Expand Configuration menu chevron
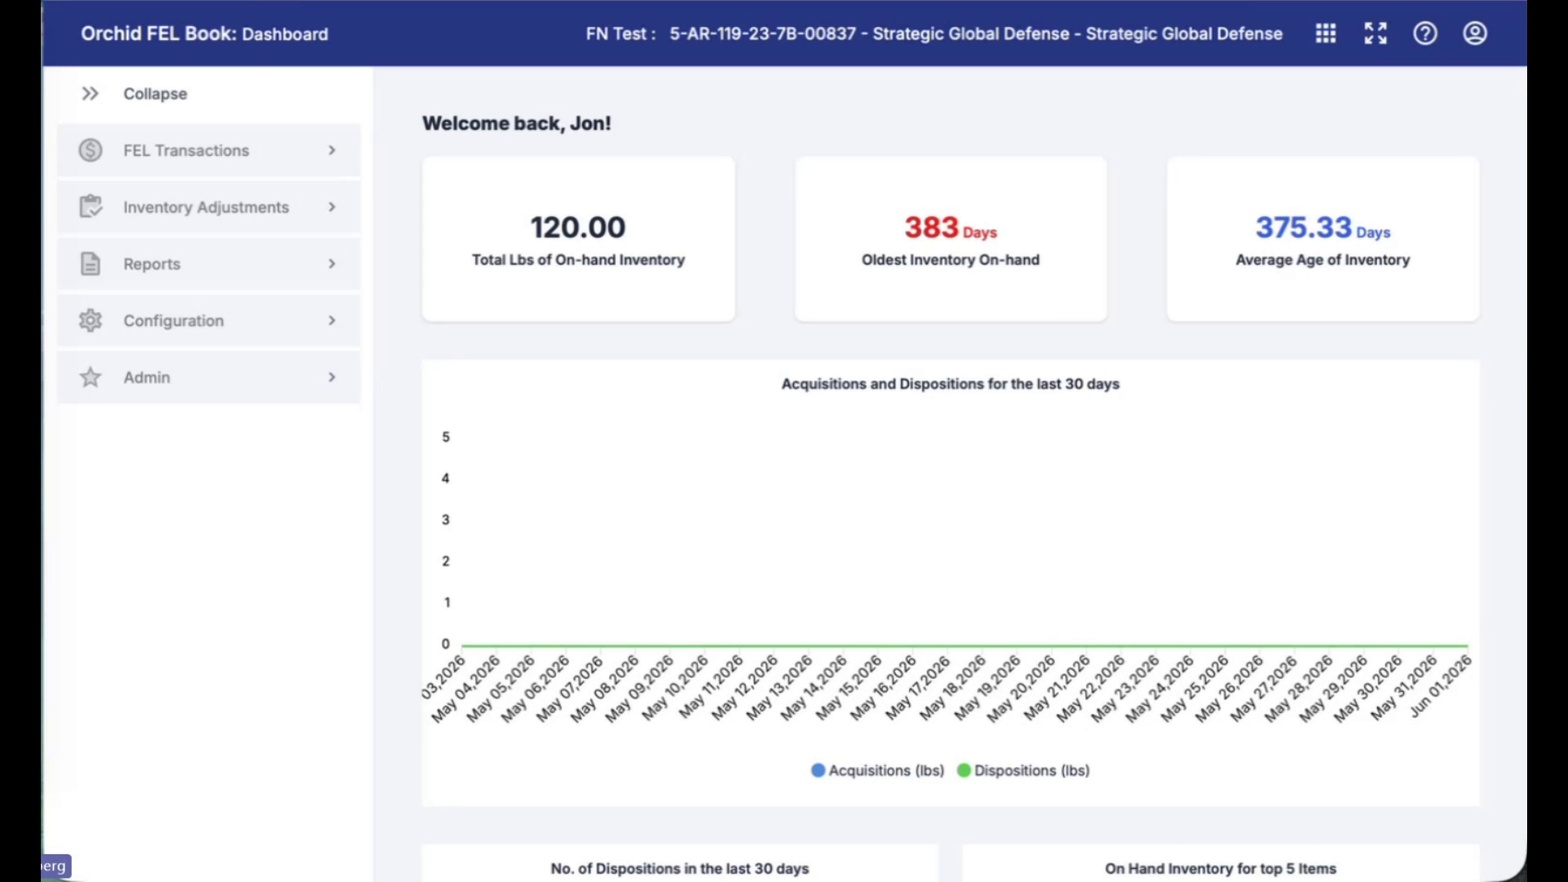Viewport: 1568px width, 882px height. 332,320
